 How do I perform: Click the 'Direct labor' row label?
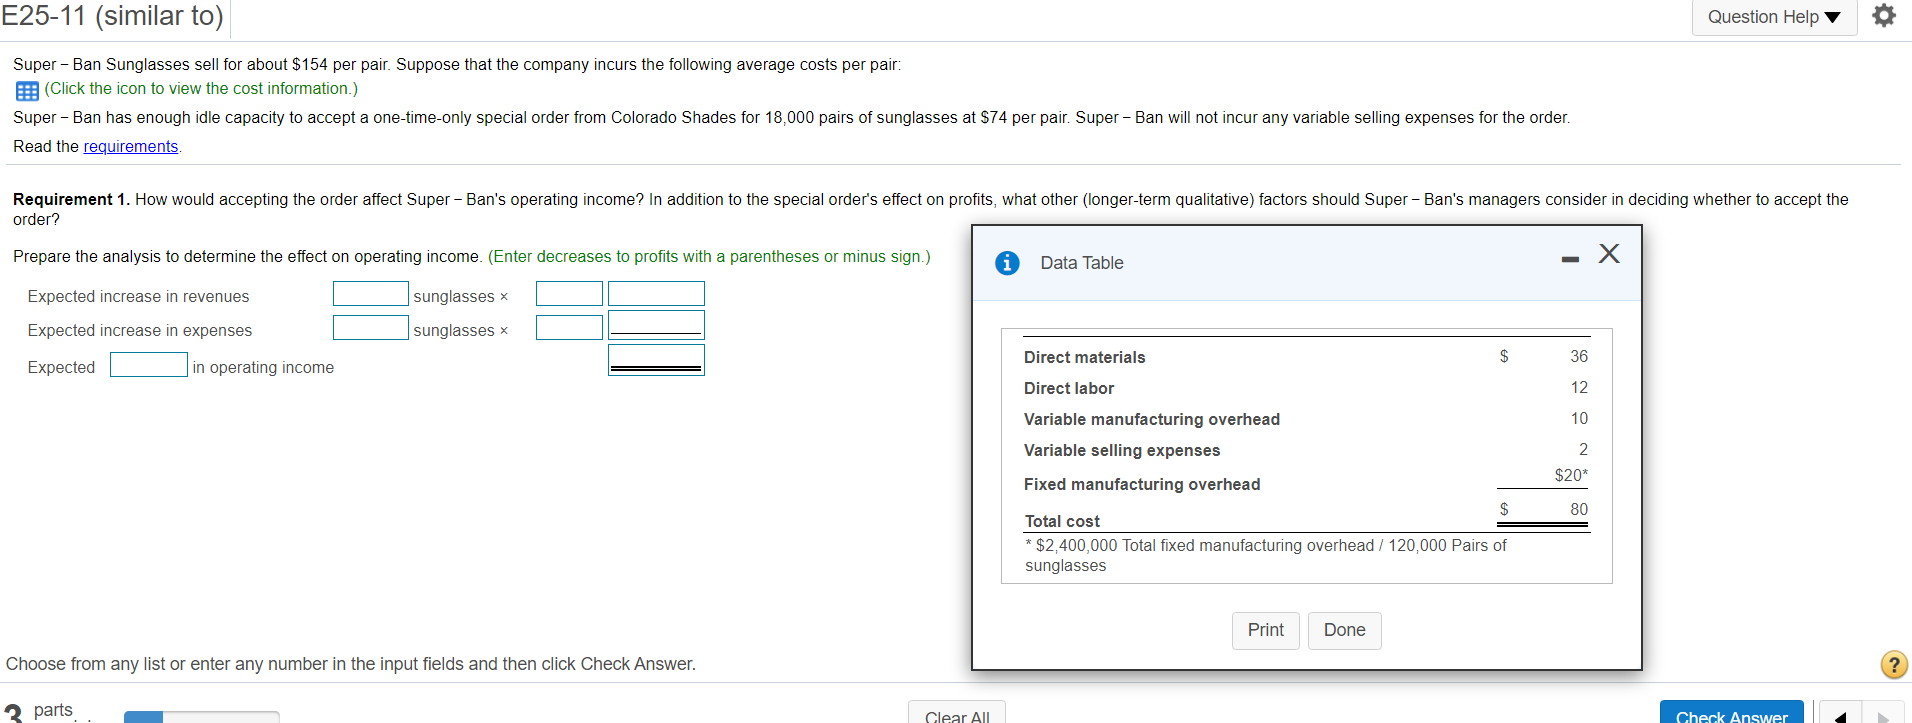tap(1068, 389)
